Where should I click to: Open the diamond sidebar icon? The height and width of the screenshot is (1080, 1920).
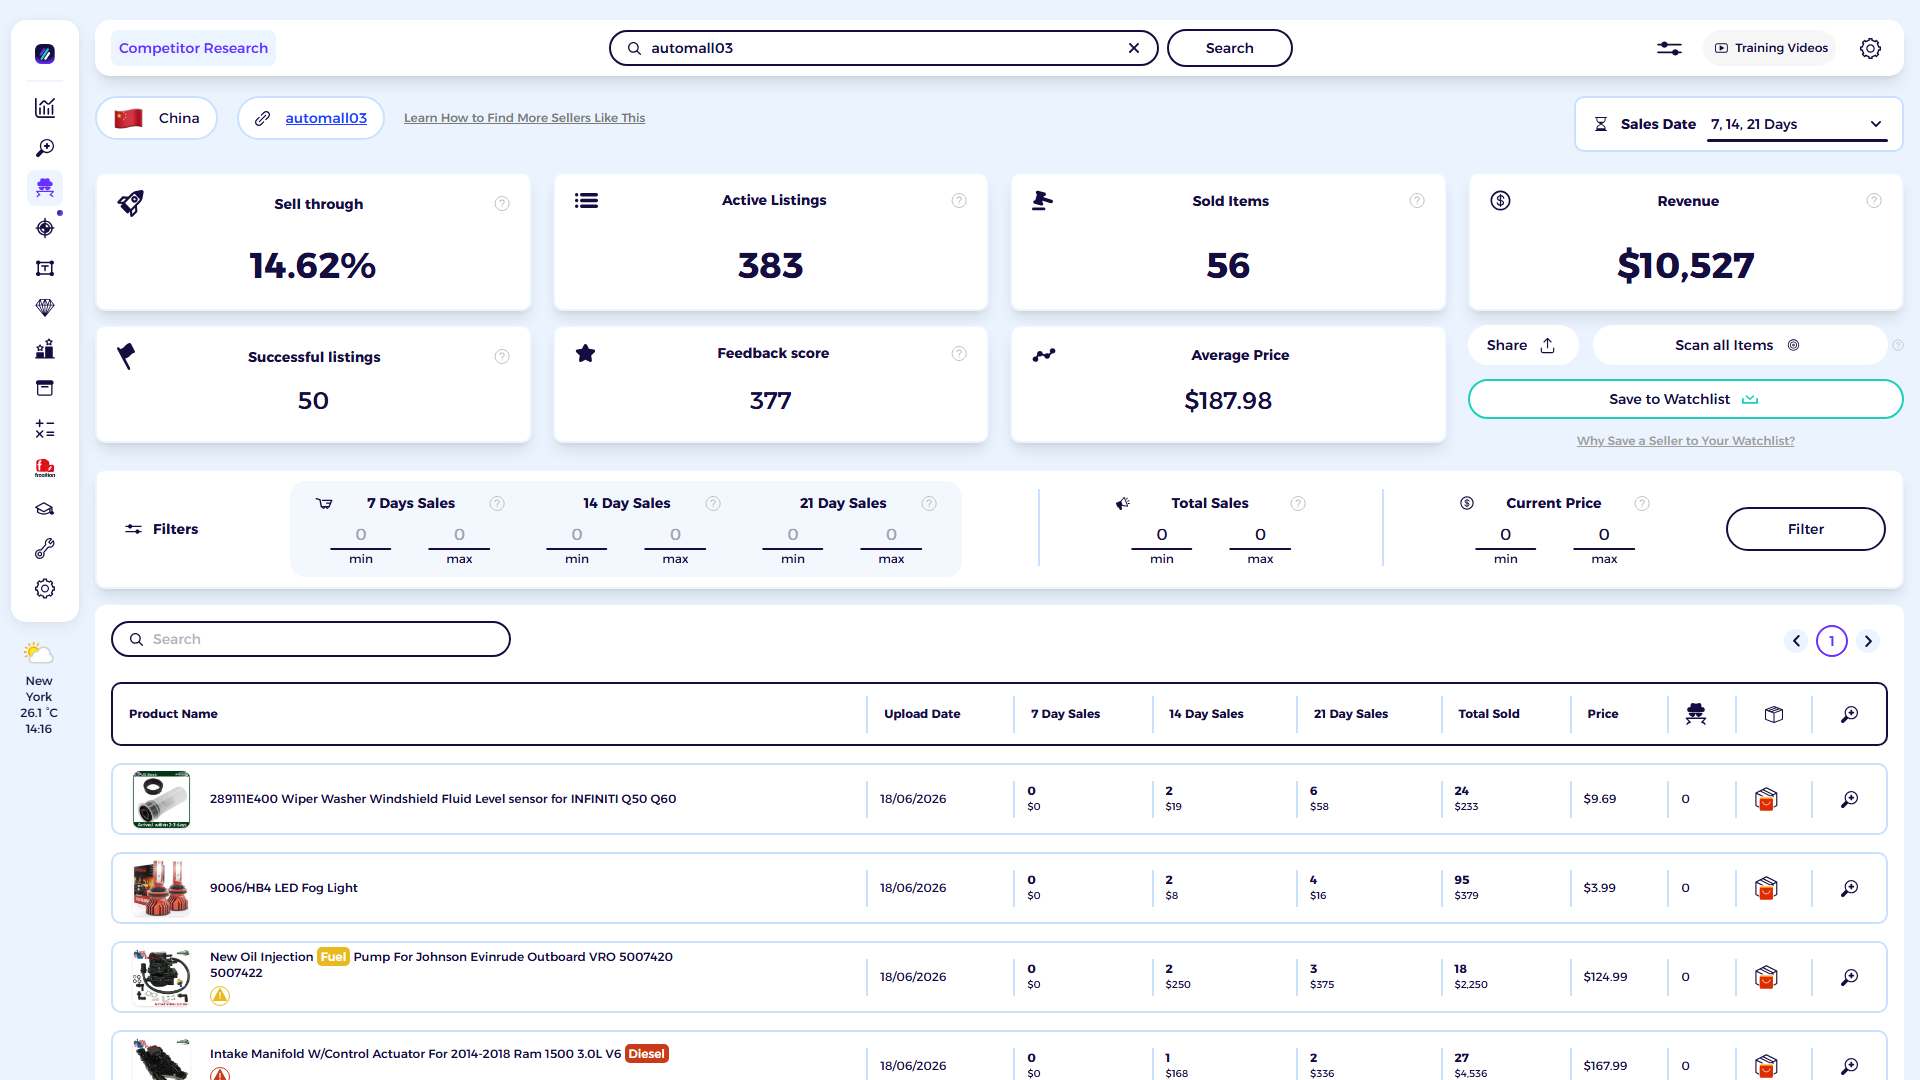click(45, 308)
